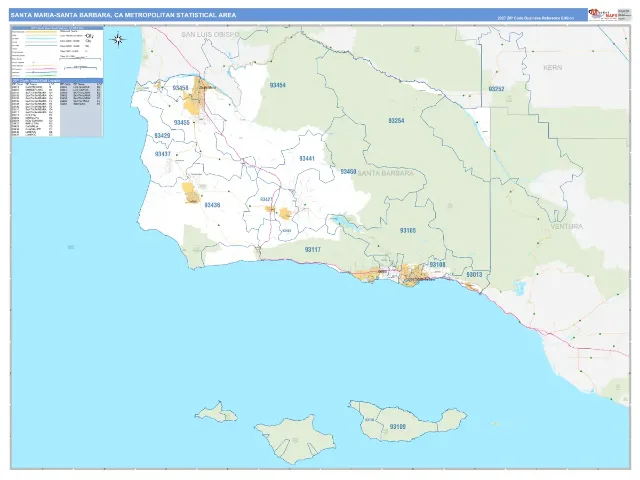Click the ZIP Code Business Reference Edition subtitle
The width and height of the screenshot is (640, 480).
(x=536, y=18)
